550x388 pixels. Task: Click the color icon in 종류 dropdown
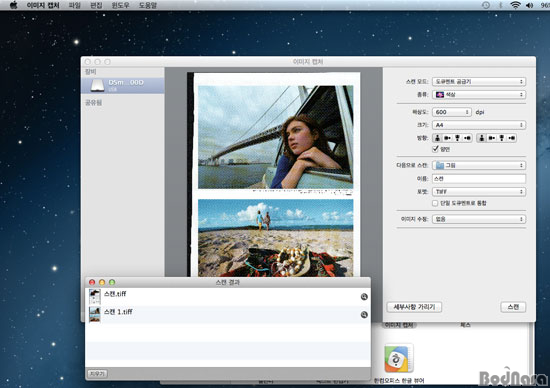(x=440, y=95)
